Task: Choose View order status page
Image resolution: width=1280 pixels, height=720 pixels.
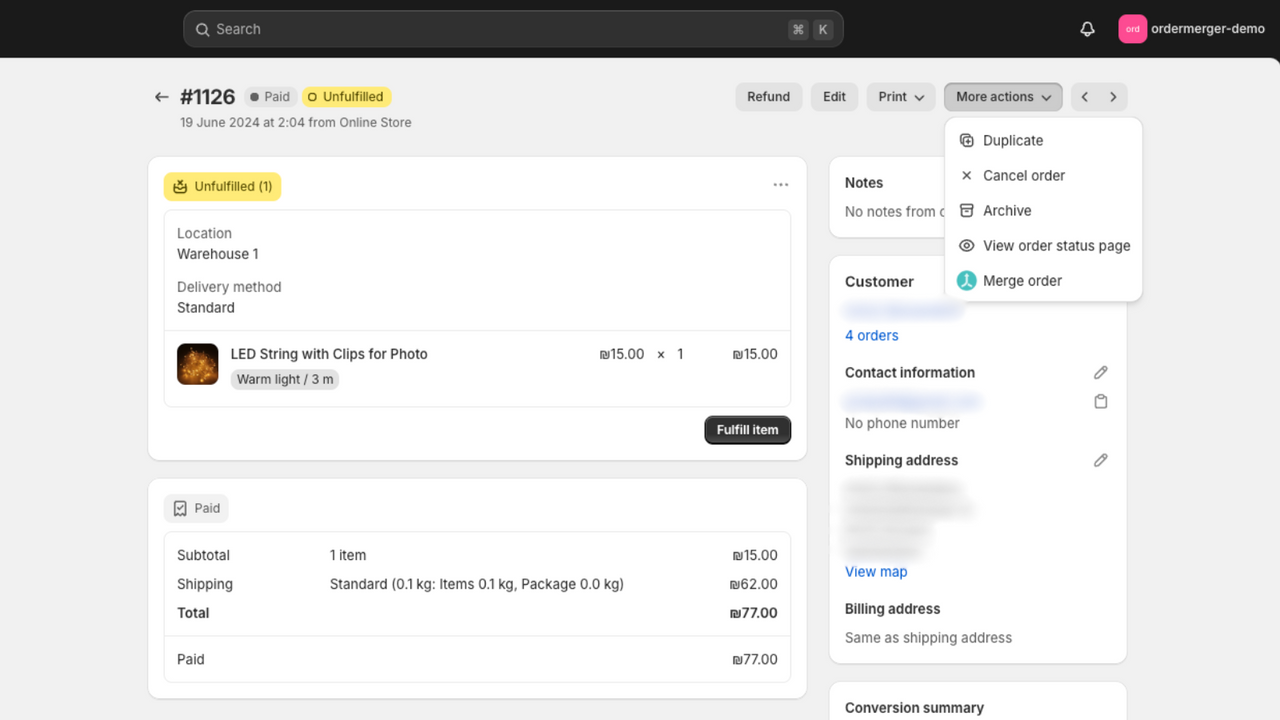Action: pos(1043,245)
